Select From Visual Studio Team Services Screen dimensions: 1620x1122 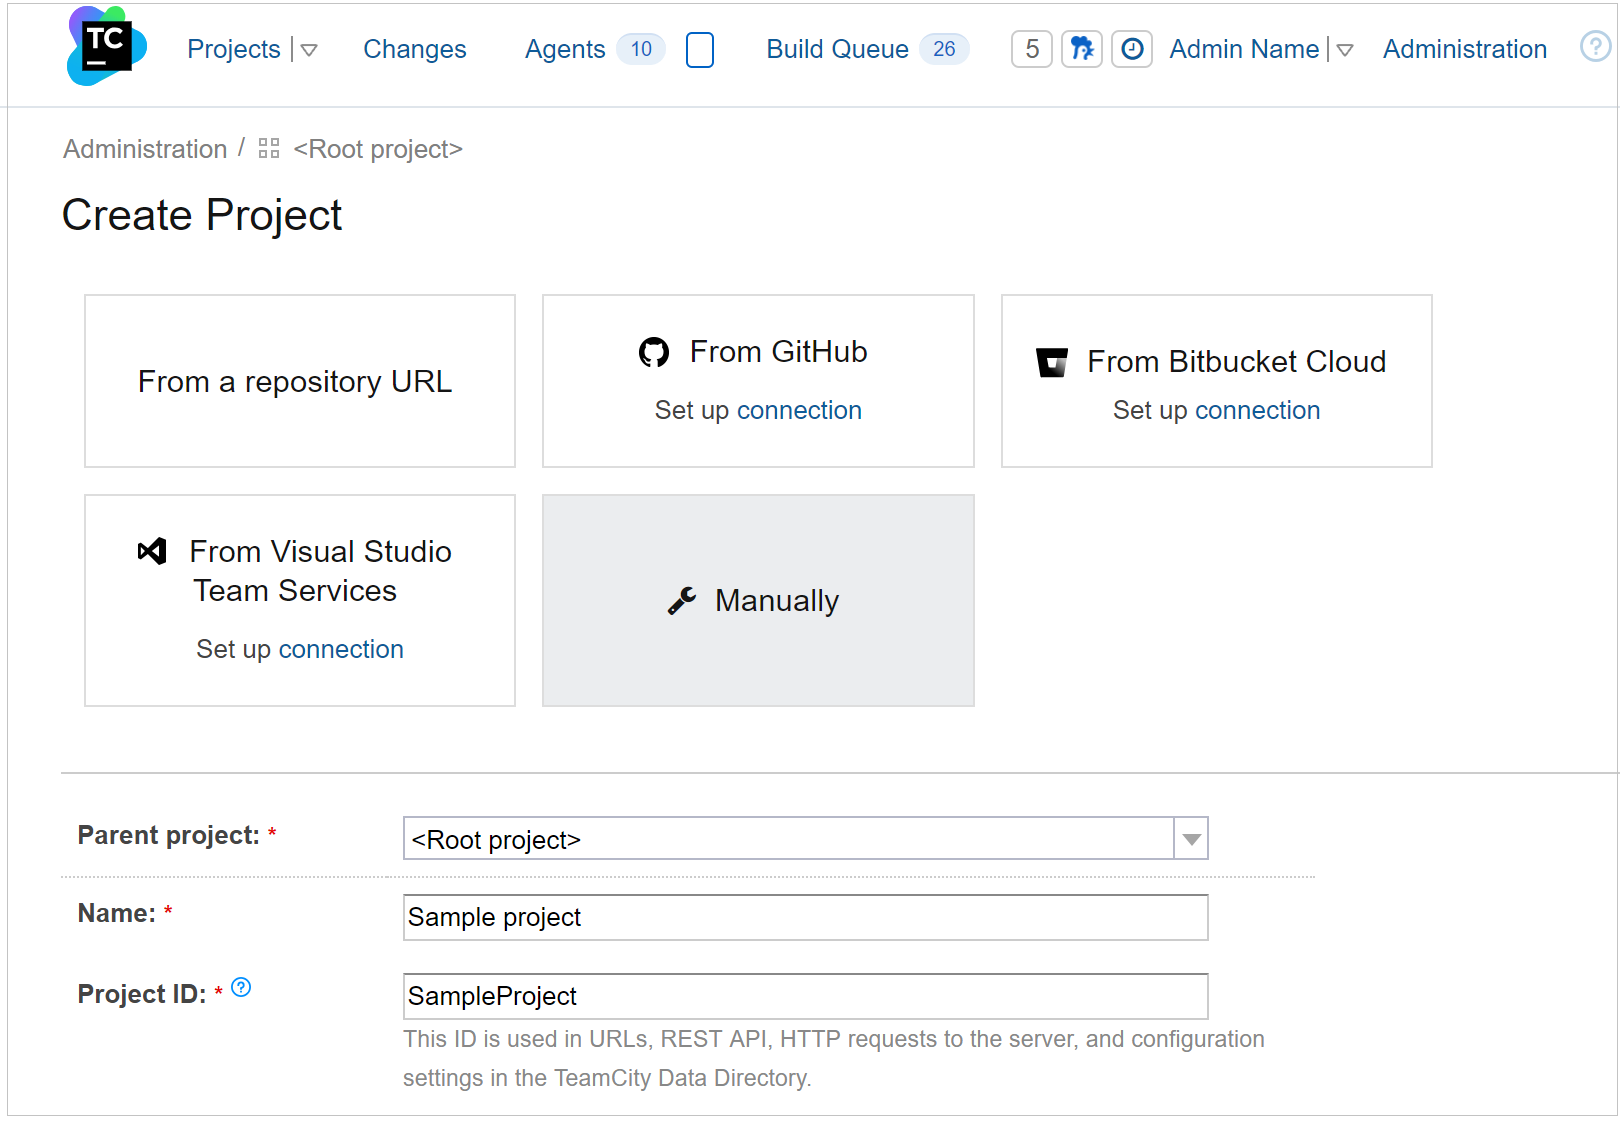pos(300,600)
